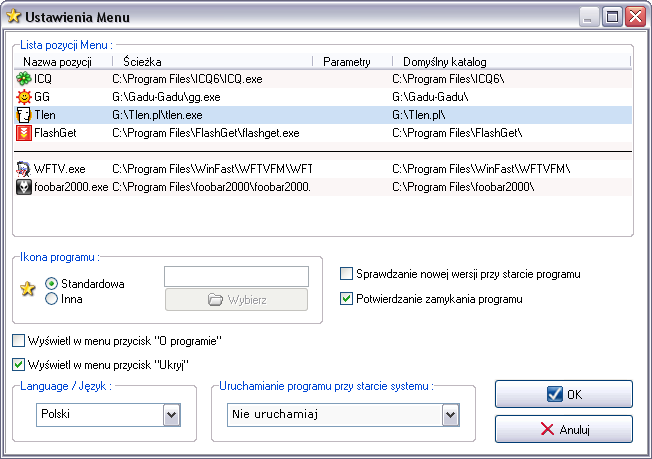The height and width of the screenshot is (459, 652).
Task: Click the GG sun icon in list
Action: click(x=24, y=97)
